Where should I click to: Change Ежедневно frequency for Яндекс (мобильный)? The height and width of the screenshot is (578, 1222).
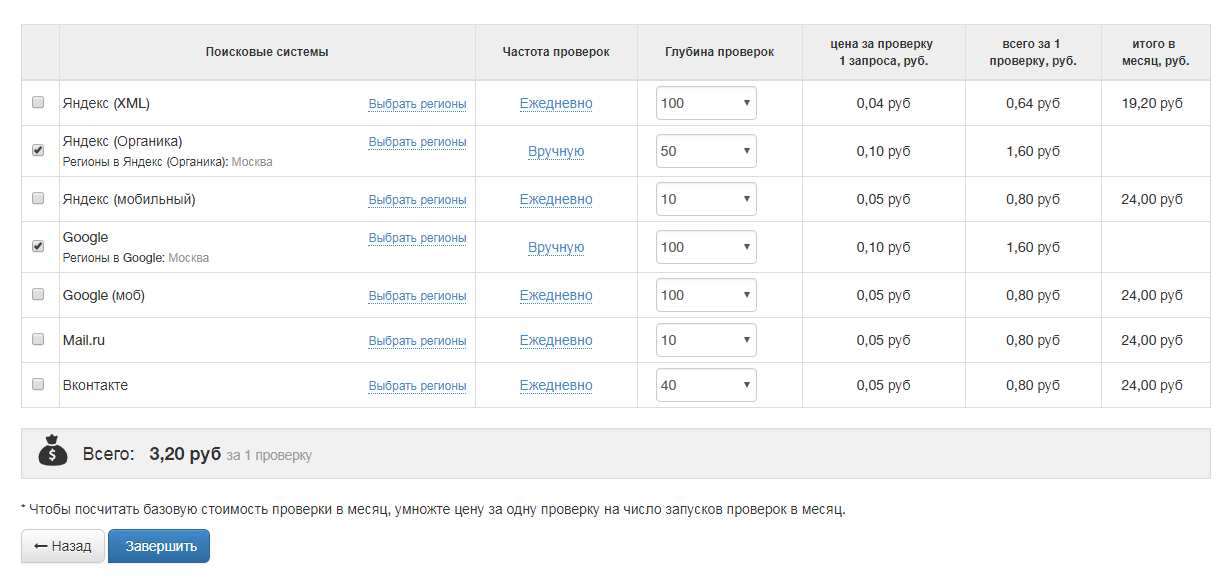click(x=556, y=199)
